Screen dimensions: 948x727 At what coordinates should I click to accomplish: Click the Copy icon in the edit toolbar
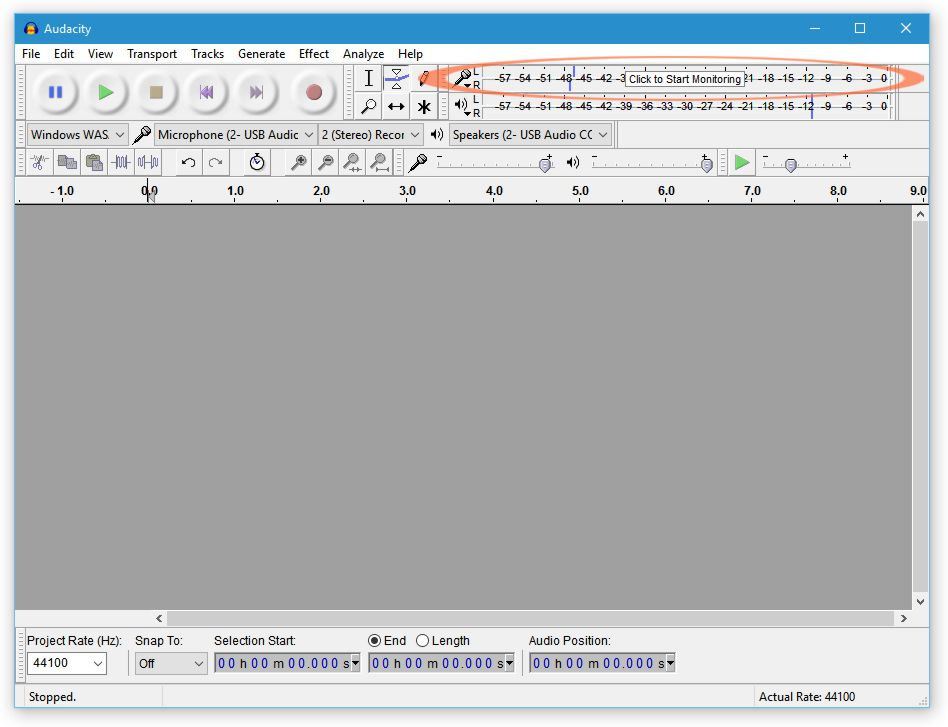(67, 162)
